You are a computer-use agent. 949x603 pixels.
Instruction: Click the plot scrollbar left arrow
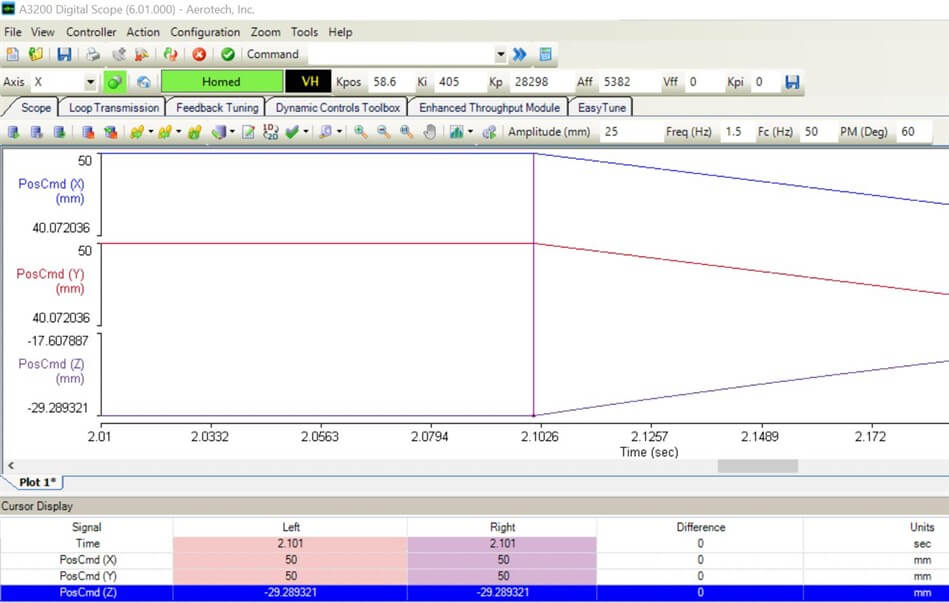[x=10, y=466]
